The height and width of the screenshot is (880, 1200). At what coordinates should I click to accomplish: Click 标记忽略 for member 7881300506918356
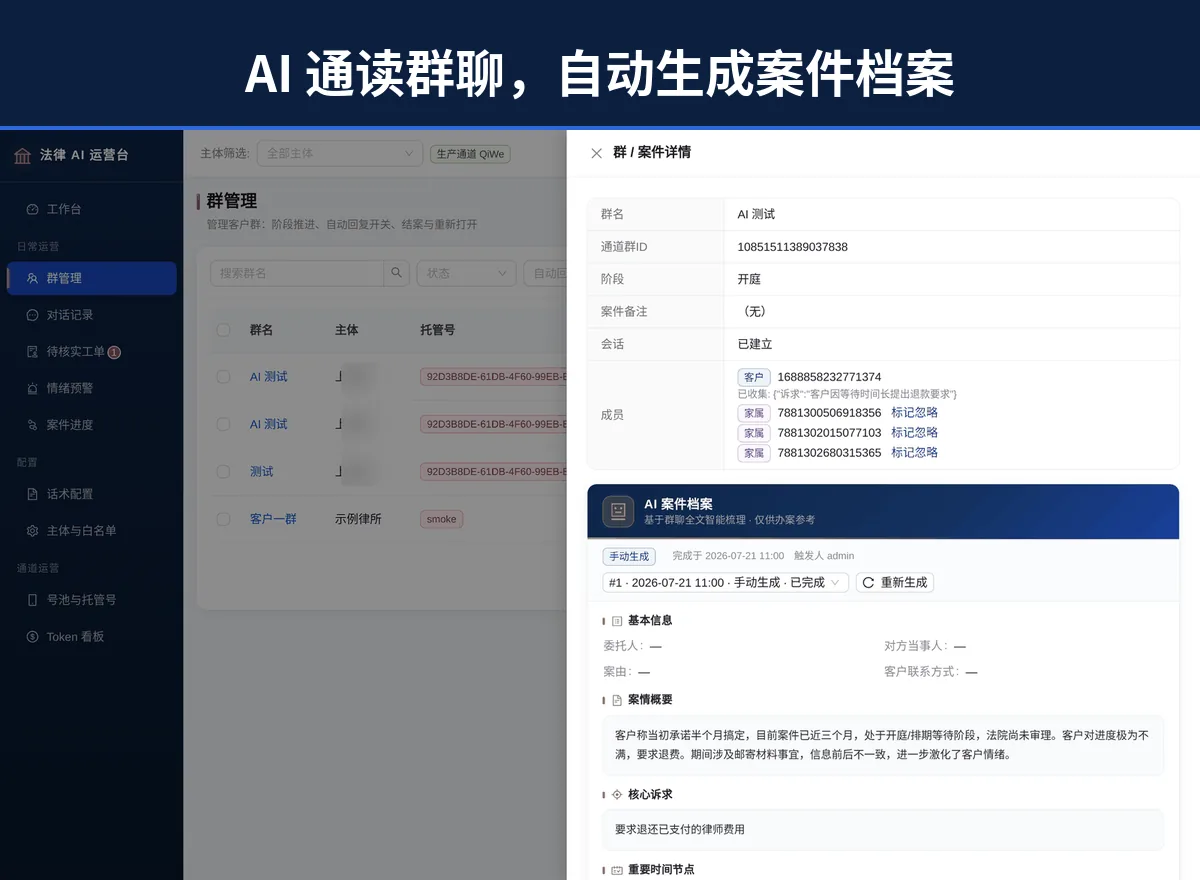914,413
